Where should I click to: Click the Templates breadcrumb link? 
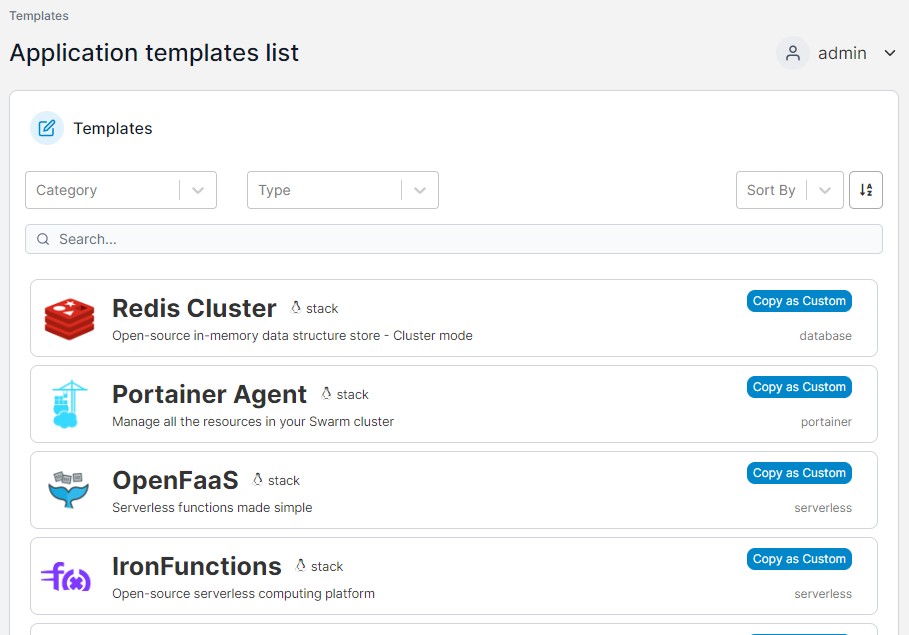[39, 16]
